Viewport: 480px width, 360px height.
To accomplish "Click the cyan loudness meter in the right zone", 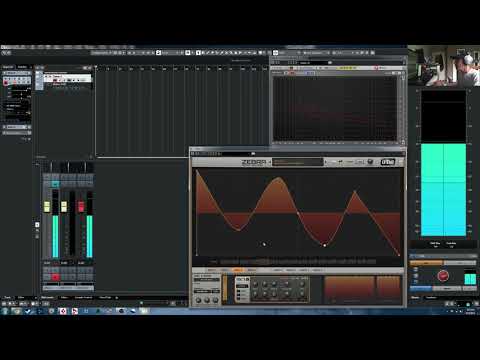I will click(443, 190).
